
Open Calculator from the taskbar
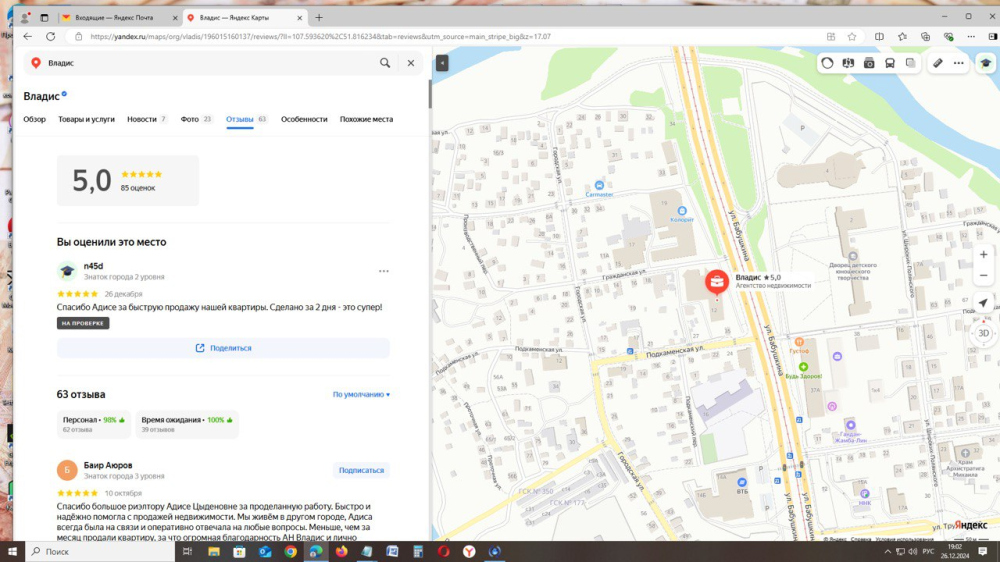click(418, 552)
